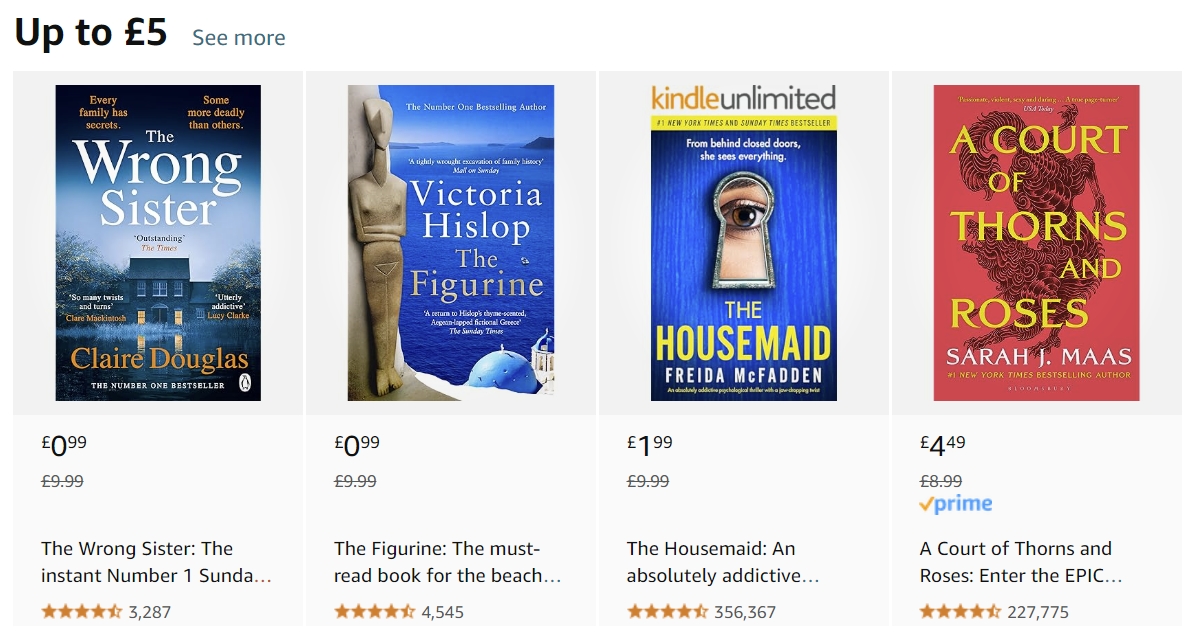Open 3,287 reviews count
Viewport: 1190px width, 632px height.
150,612
